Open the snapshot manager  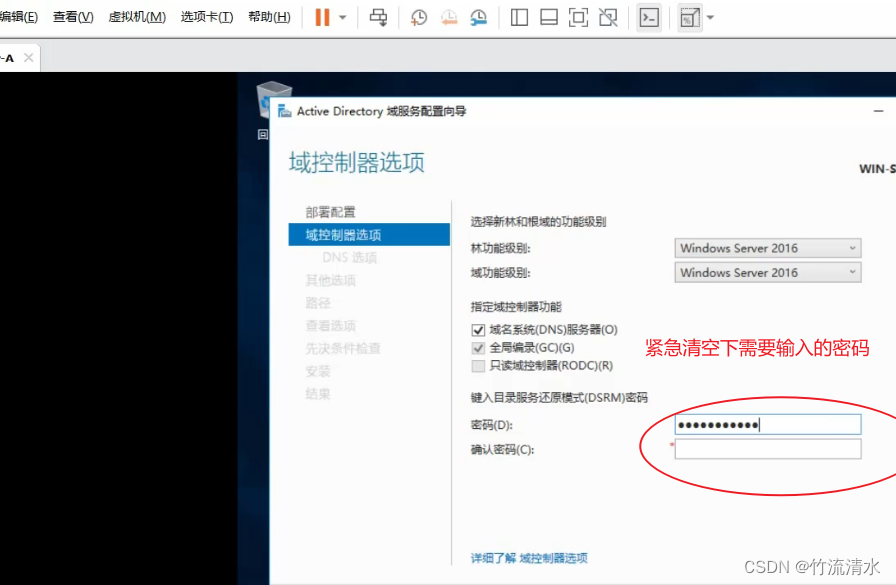(478, 17)
